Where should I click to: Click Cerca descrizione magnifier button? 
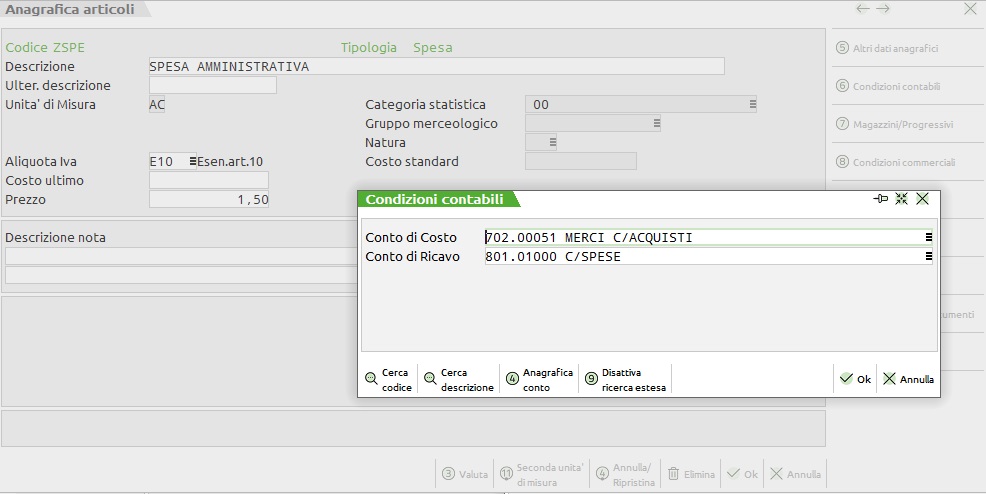458,379
